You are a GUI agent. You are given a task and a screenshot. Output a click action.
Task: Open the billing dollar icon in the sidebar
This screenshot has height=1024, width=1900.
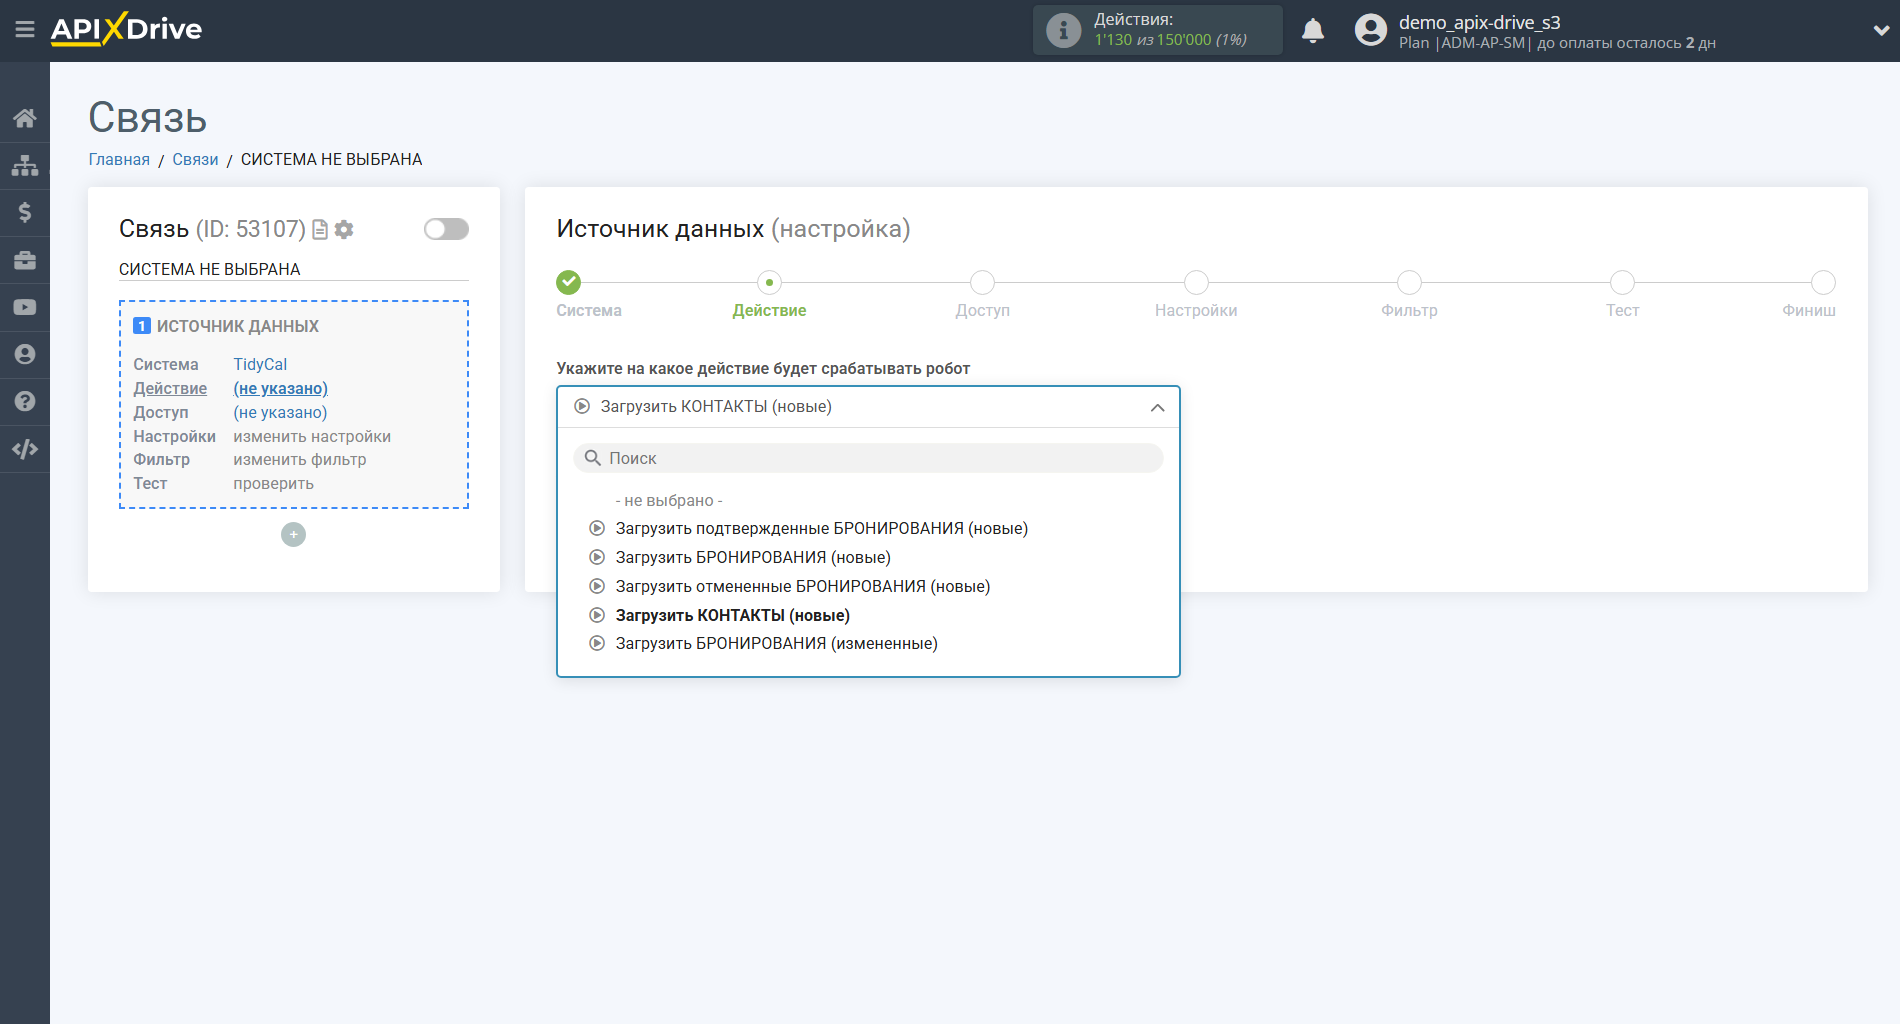(25, 212)
